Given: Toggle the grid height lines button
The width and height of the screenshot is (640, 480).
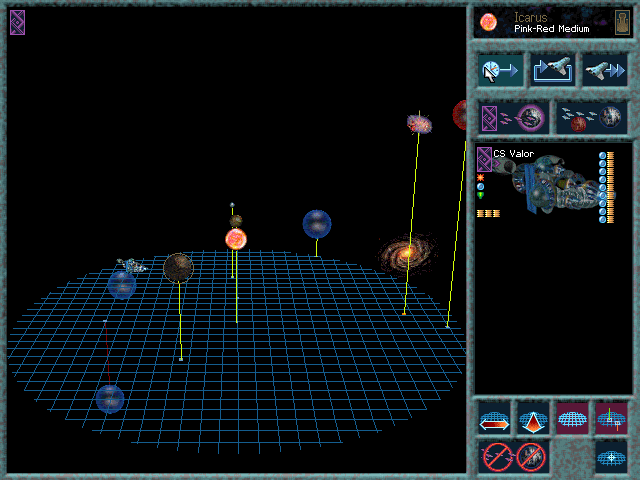Looking at the screenshot, I should 611,418.
